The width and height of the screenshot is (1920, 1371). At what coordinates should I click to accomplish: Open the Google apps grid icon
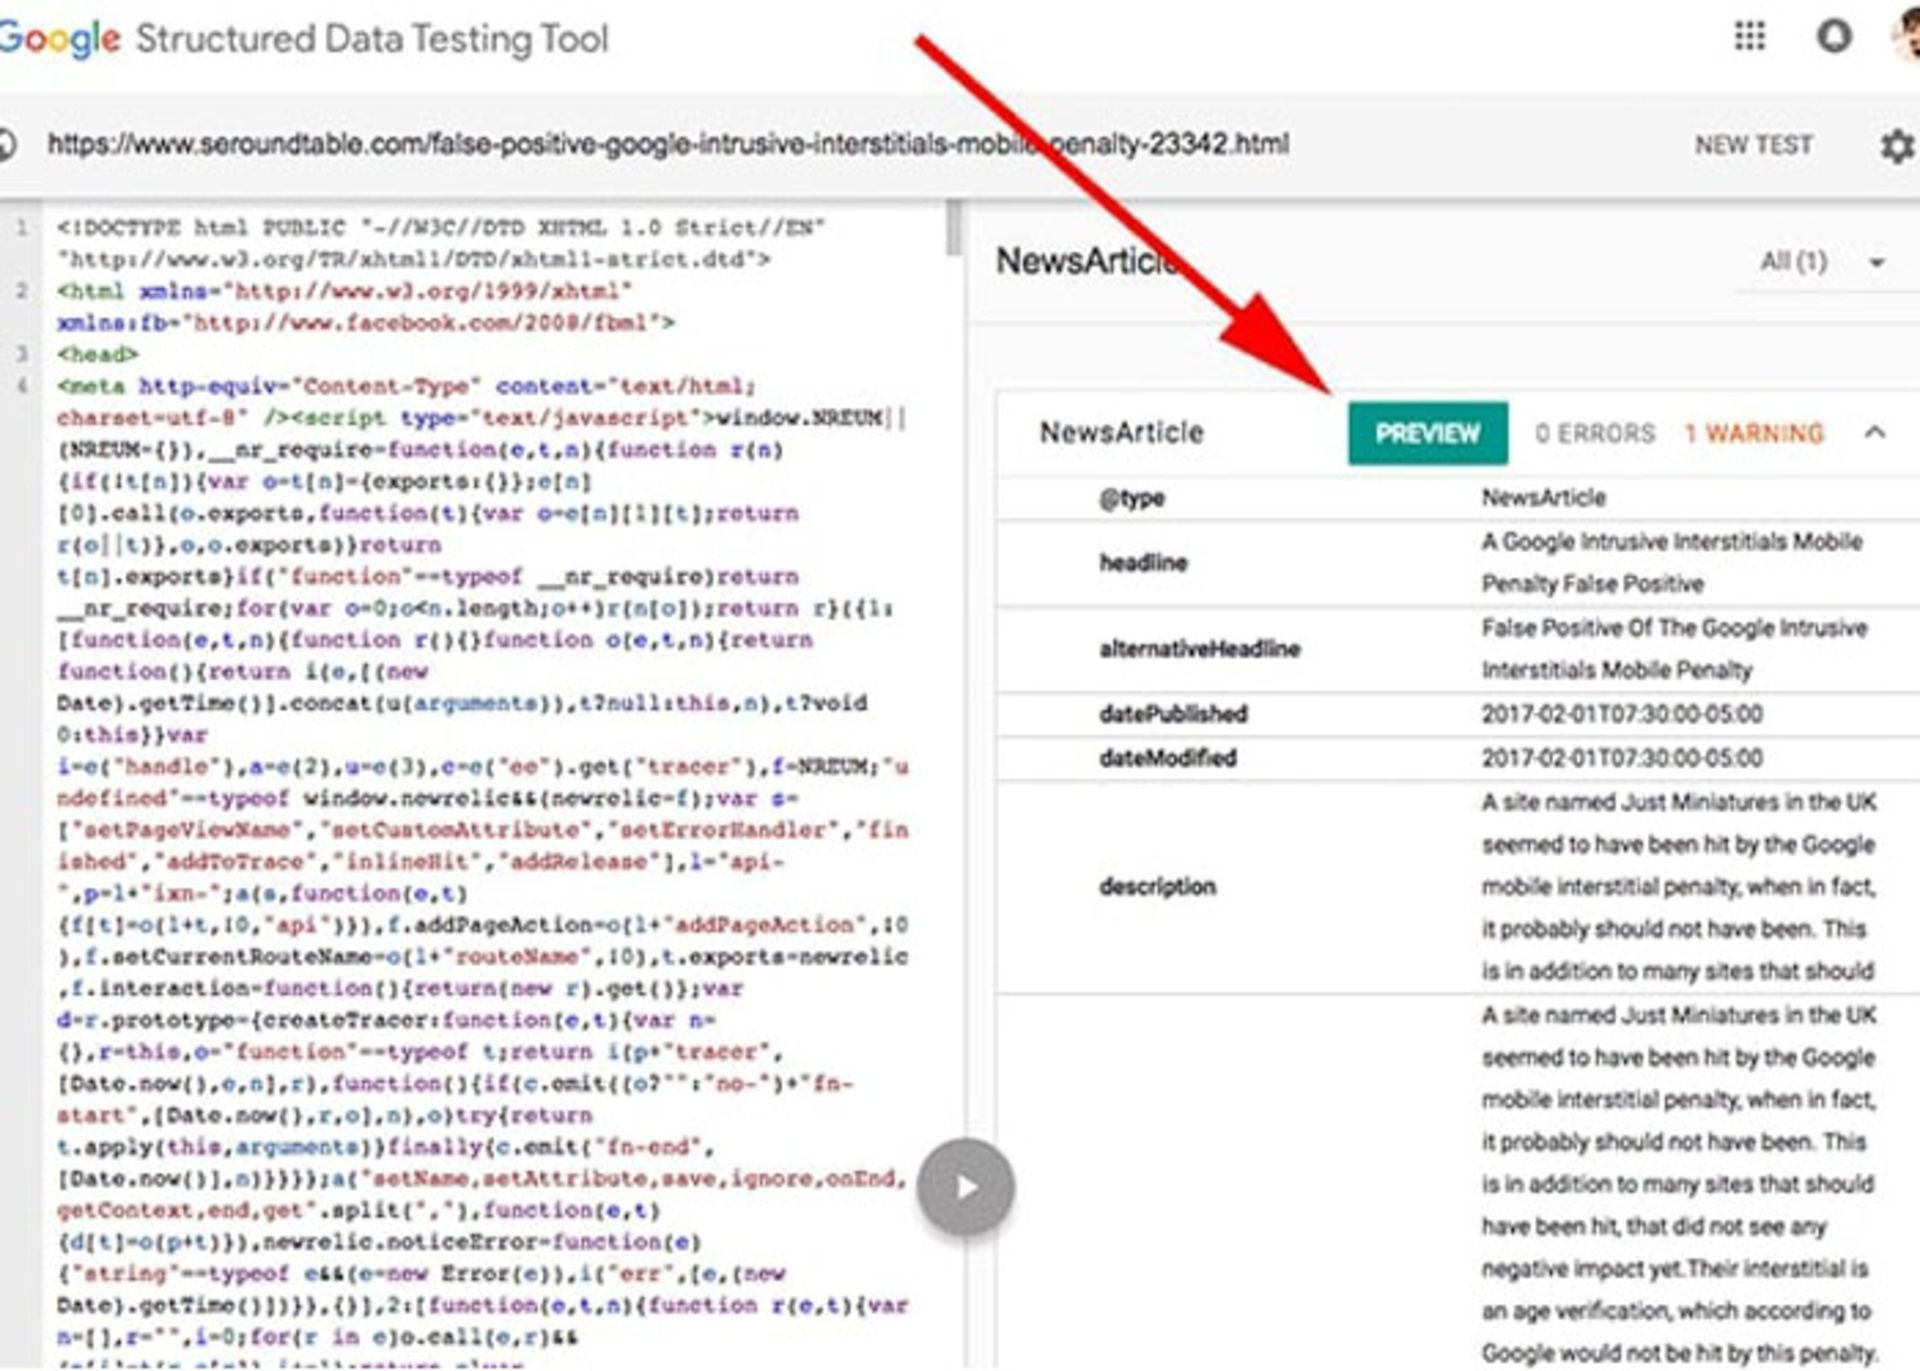[x=1749, y=37]
